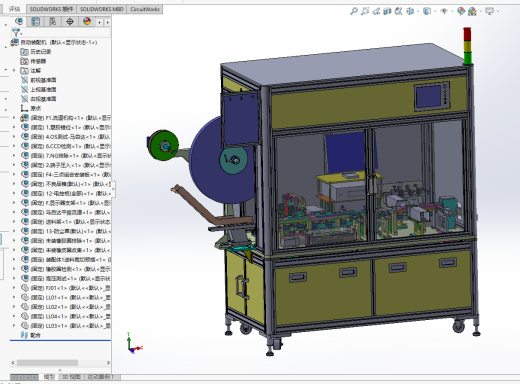Image resolution: width=520 pixels, height=384 pixels.
Task: Click the 历史记录 history folder icon
Action: (x=24, y=52)
